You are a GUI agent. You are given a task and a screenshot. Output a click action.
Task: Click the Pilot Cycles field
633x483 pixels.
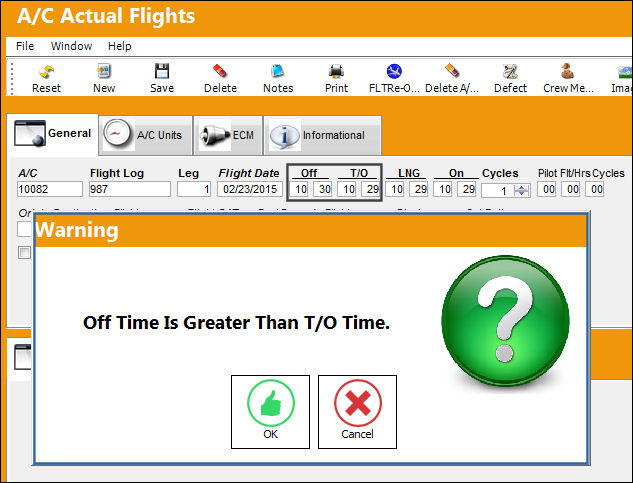tap(596, 189)
